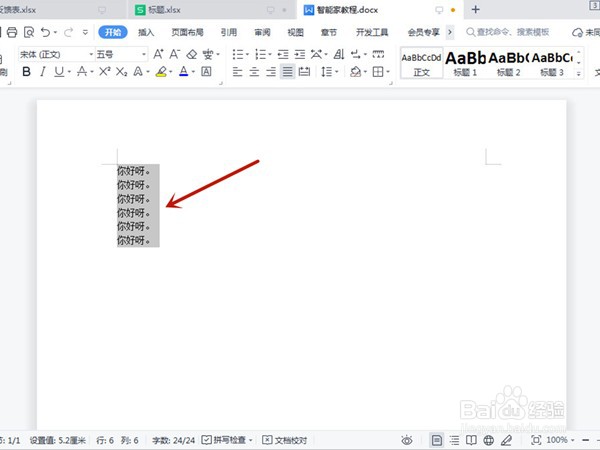Image resolution: width=600 pixels, height=450 pixels.
Task: Apply 标题 3 style
Action: click(552, 63)
